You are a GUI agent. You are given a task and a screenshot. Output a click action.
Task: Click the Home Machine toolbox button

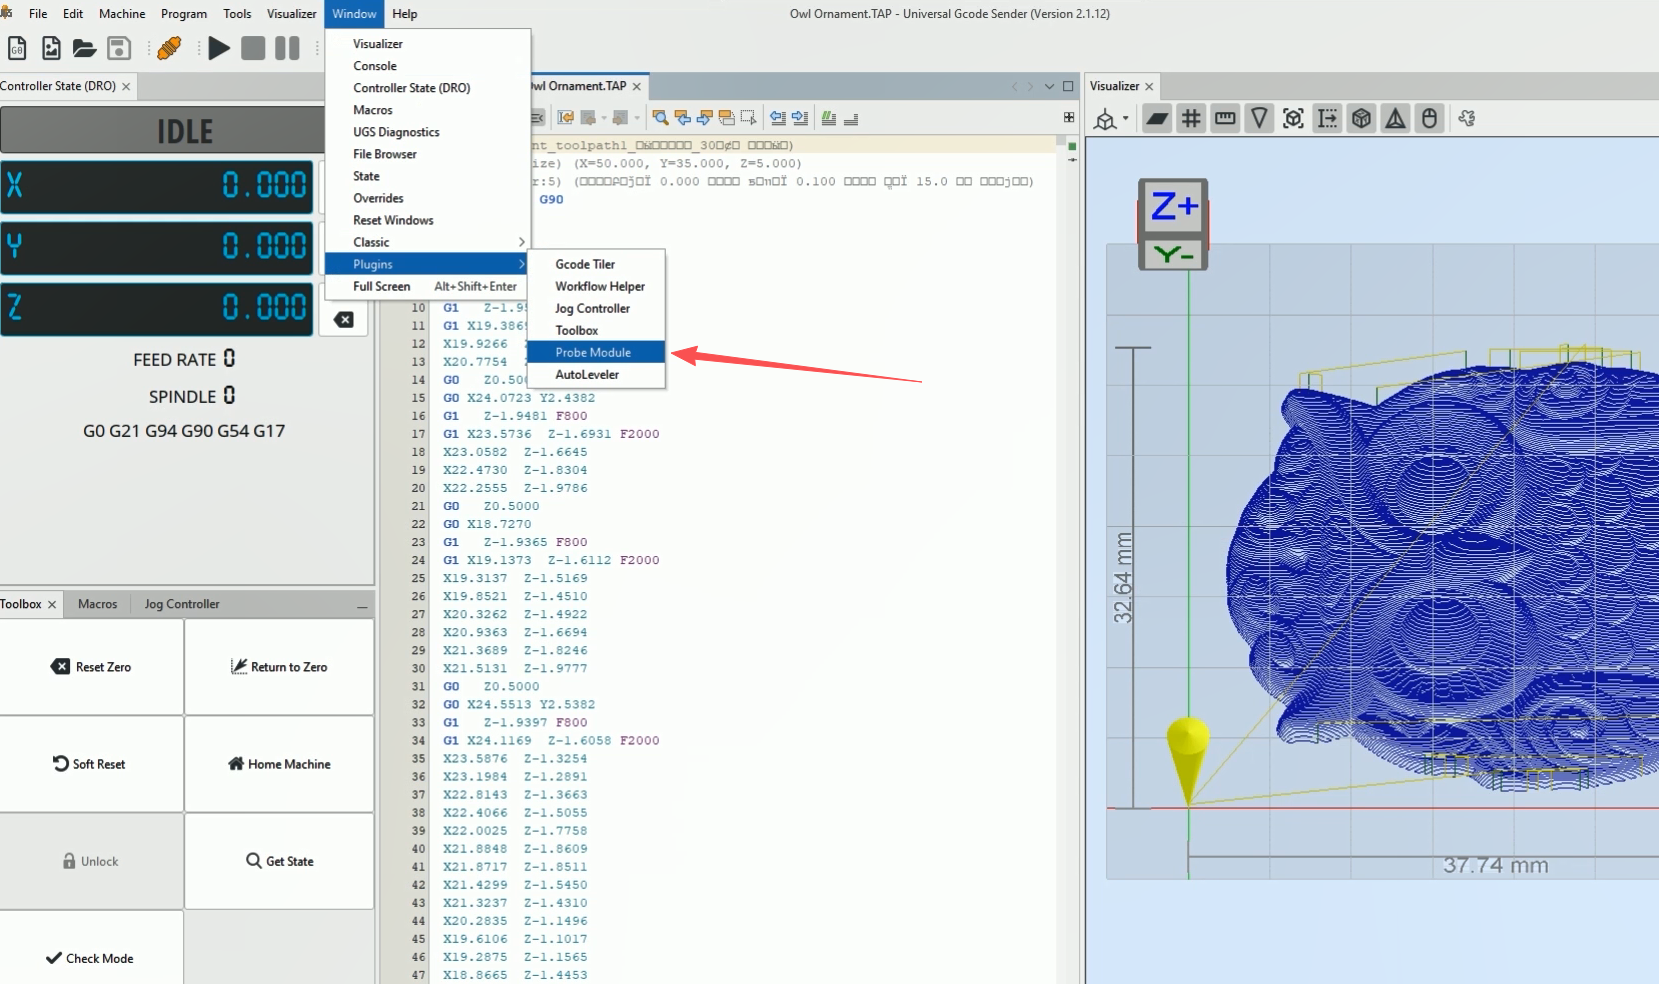click(x=279, y=764)
